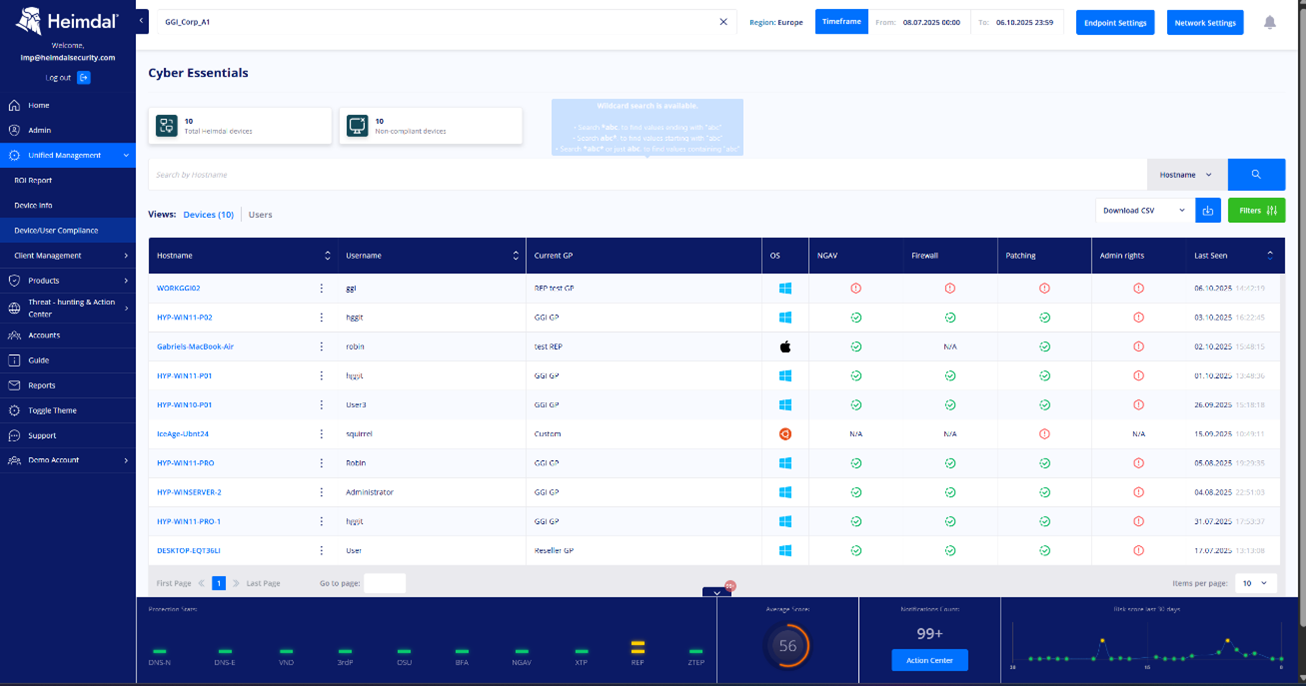
Task: Open the Items per page dropdown
Action: coord(1255,583)
